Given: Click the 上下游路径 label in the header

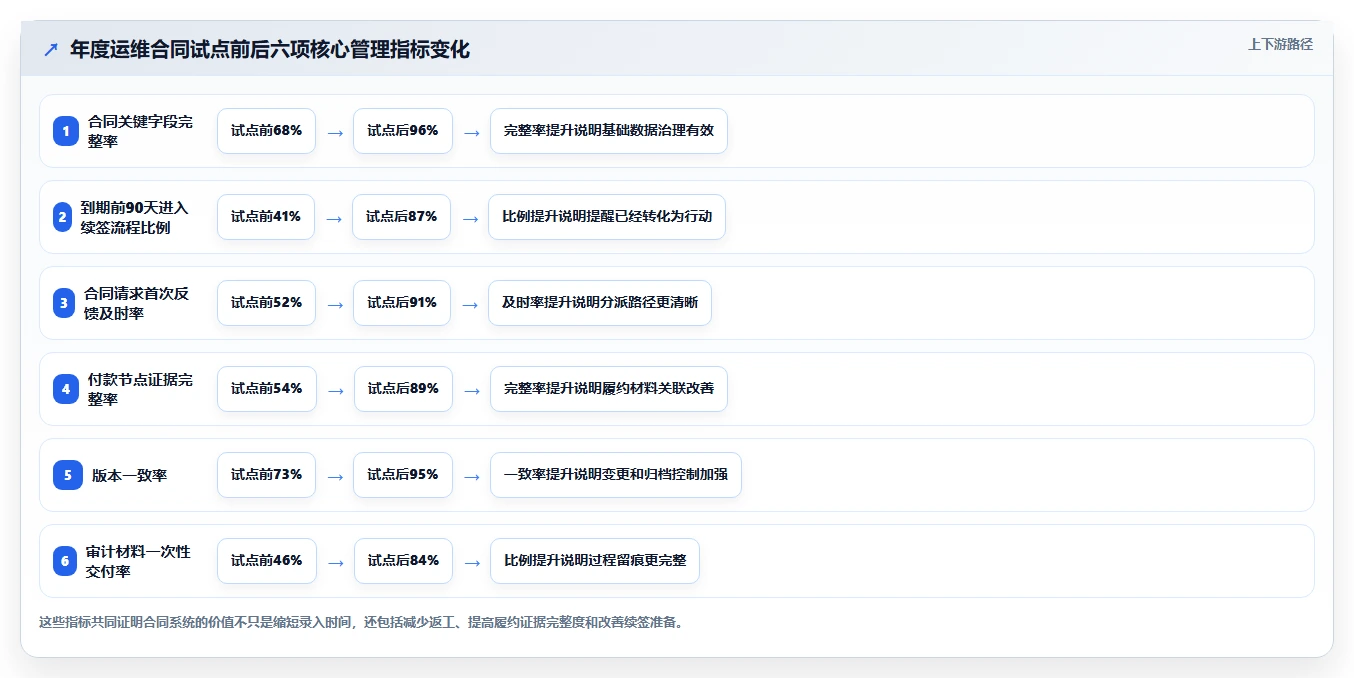Looking at the screenshot, I should pos(1280,44).
